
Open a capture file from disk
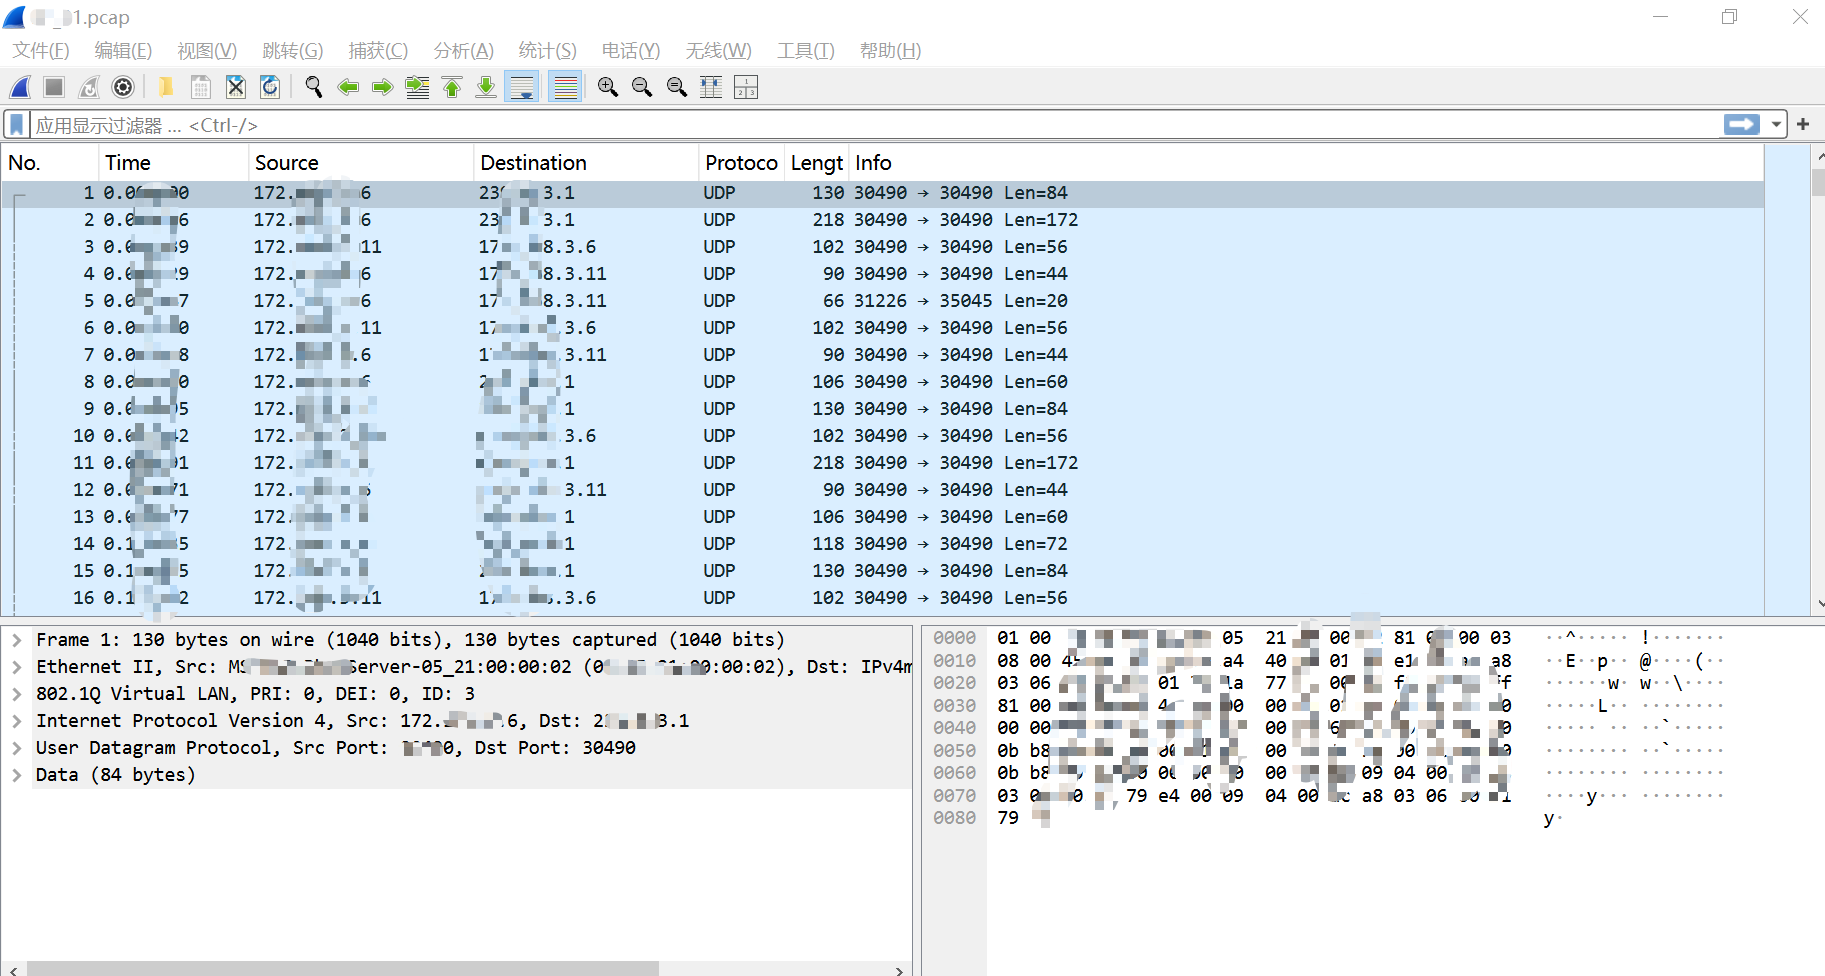point(166,88)
